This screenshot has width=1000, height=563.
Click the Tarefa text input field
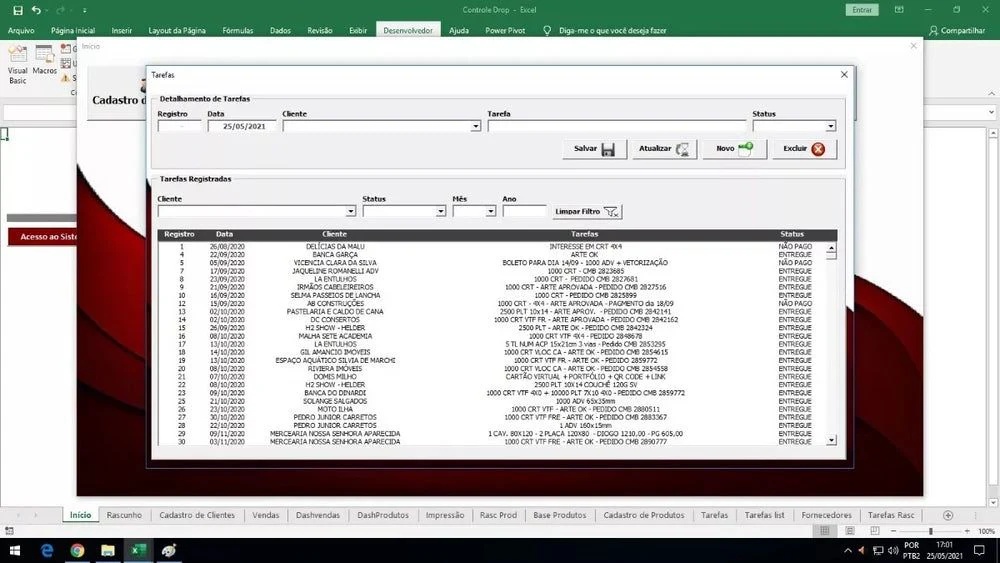pyautogui.click(x=617, y=126)
